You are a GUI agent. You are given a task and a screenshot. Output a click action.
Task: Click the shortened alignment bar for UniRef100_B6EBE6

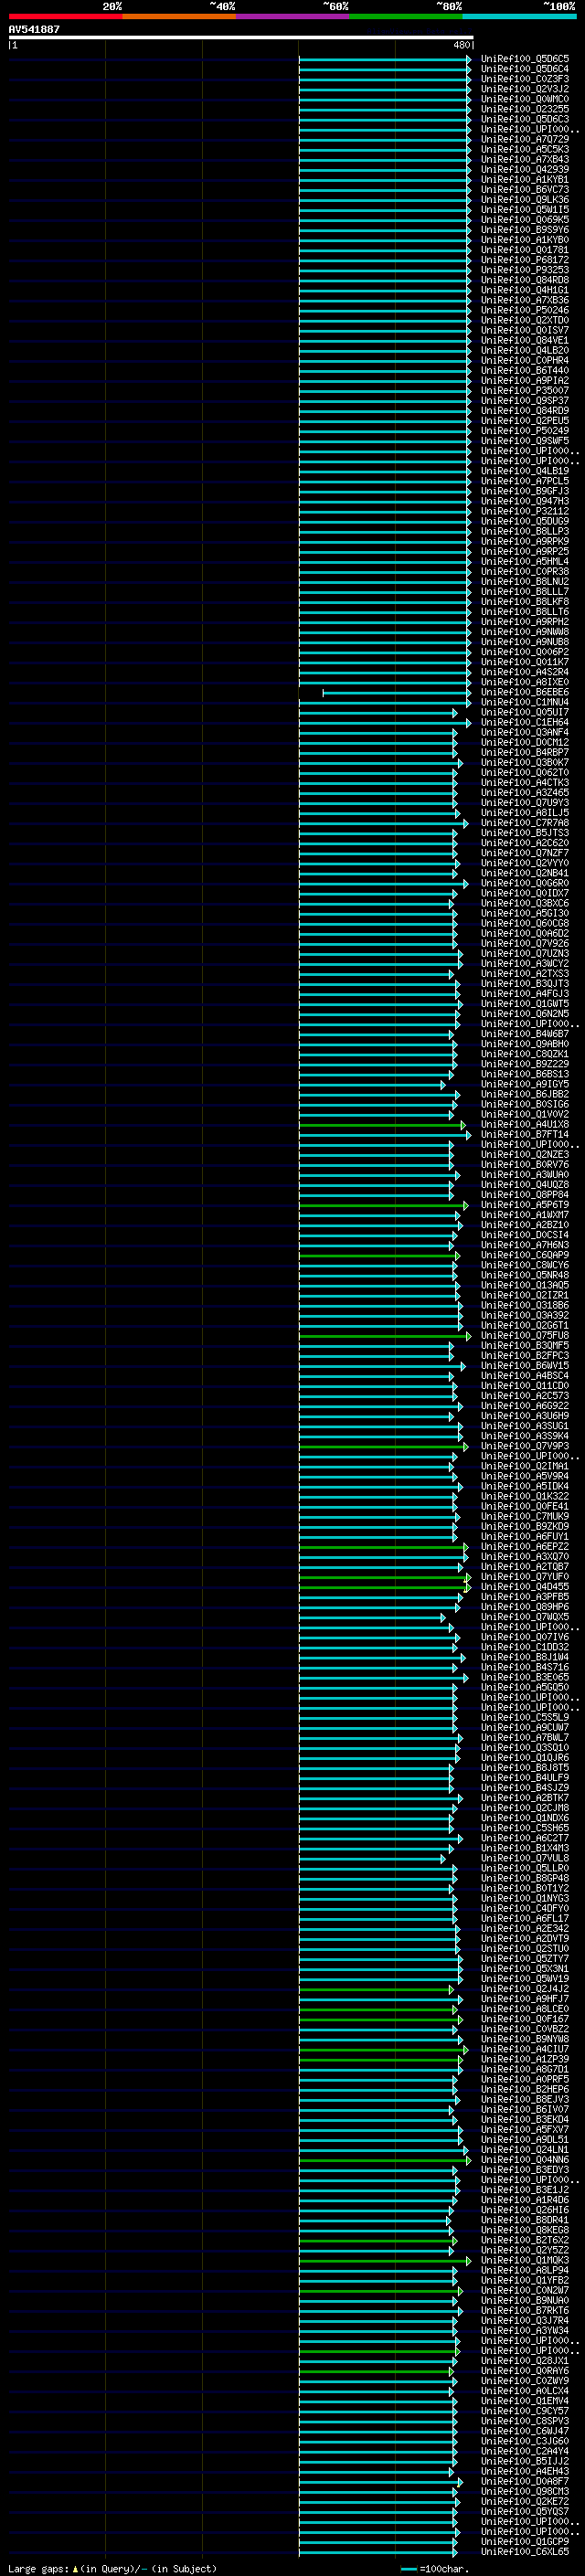396,692
